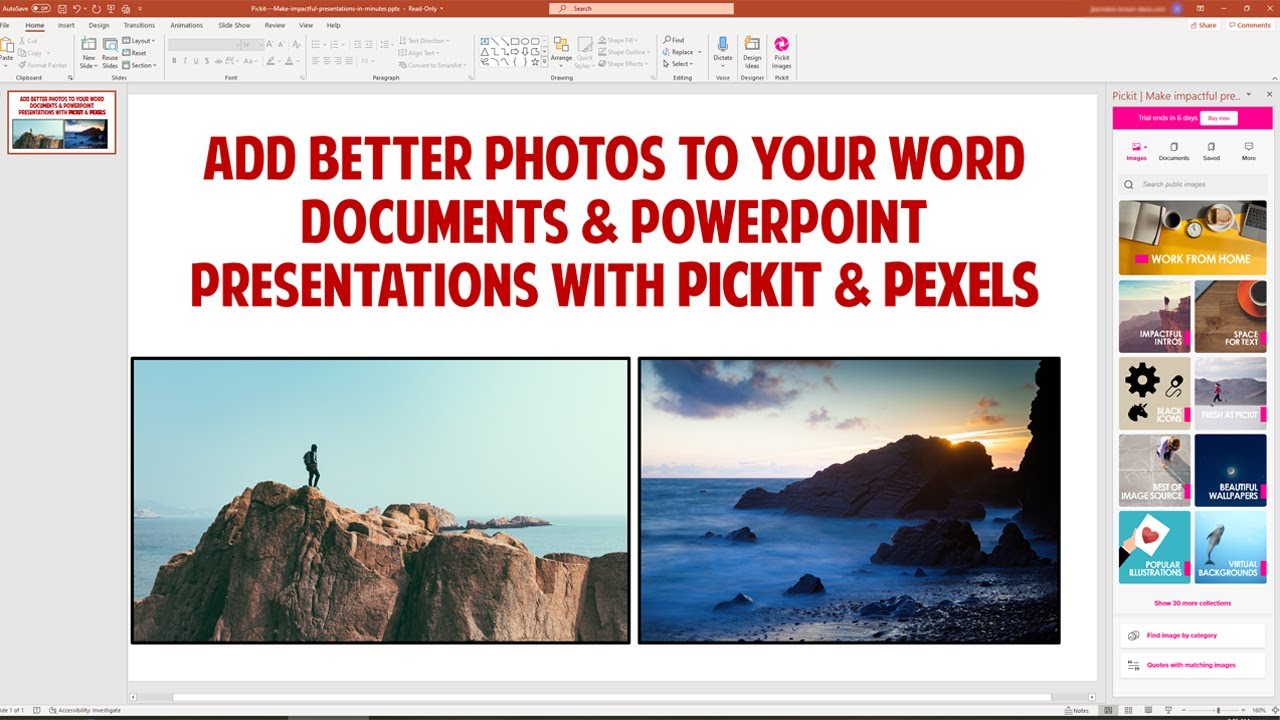Click the Share button
The image size is (1280, 720).
pos(1206,25)
